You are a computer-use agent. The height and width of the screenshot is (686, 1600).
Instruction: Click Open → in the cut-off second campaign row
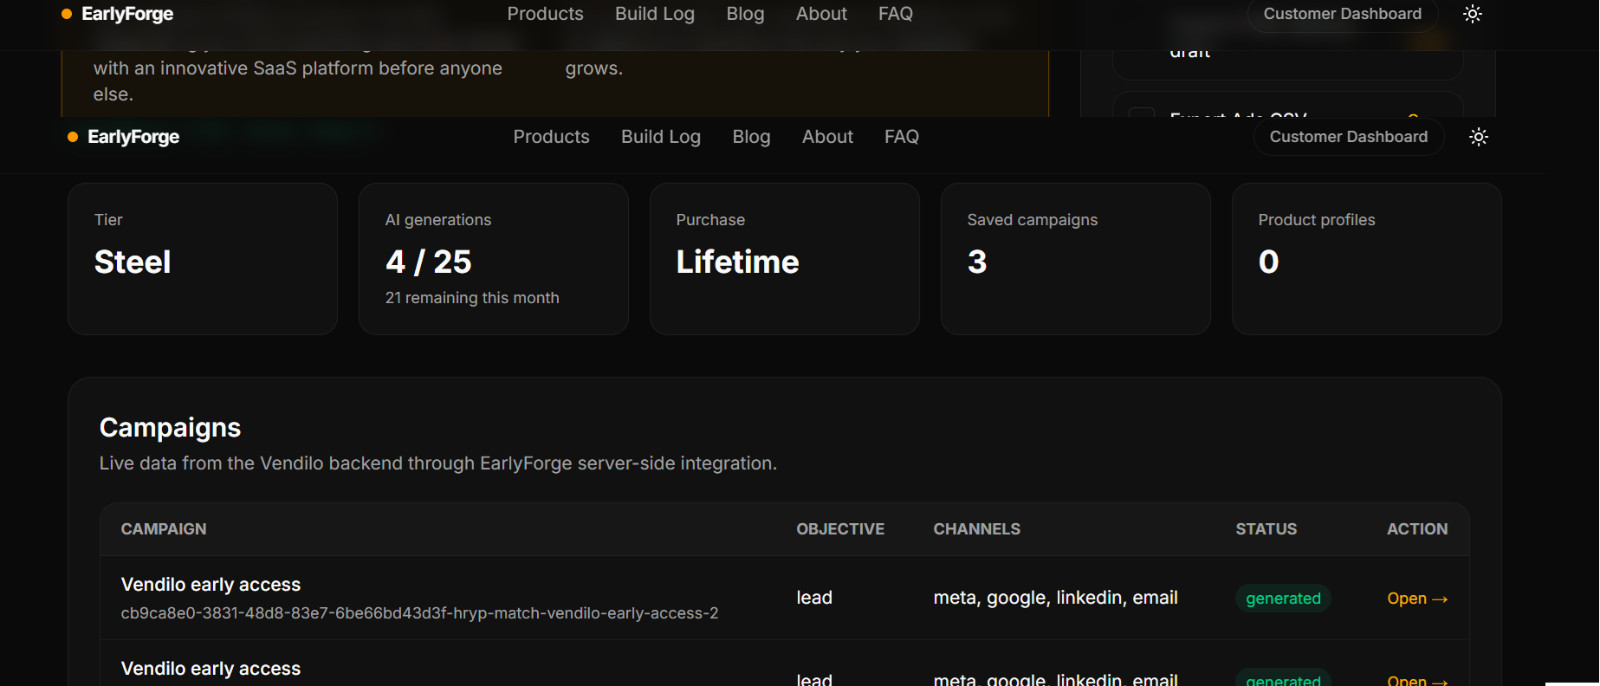pyautogui.click(x=1417, y=680)
